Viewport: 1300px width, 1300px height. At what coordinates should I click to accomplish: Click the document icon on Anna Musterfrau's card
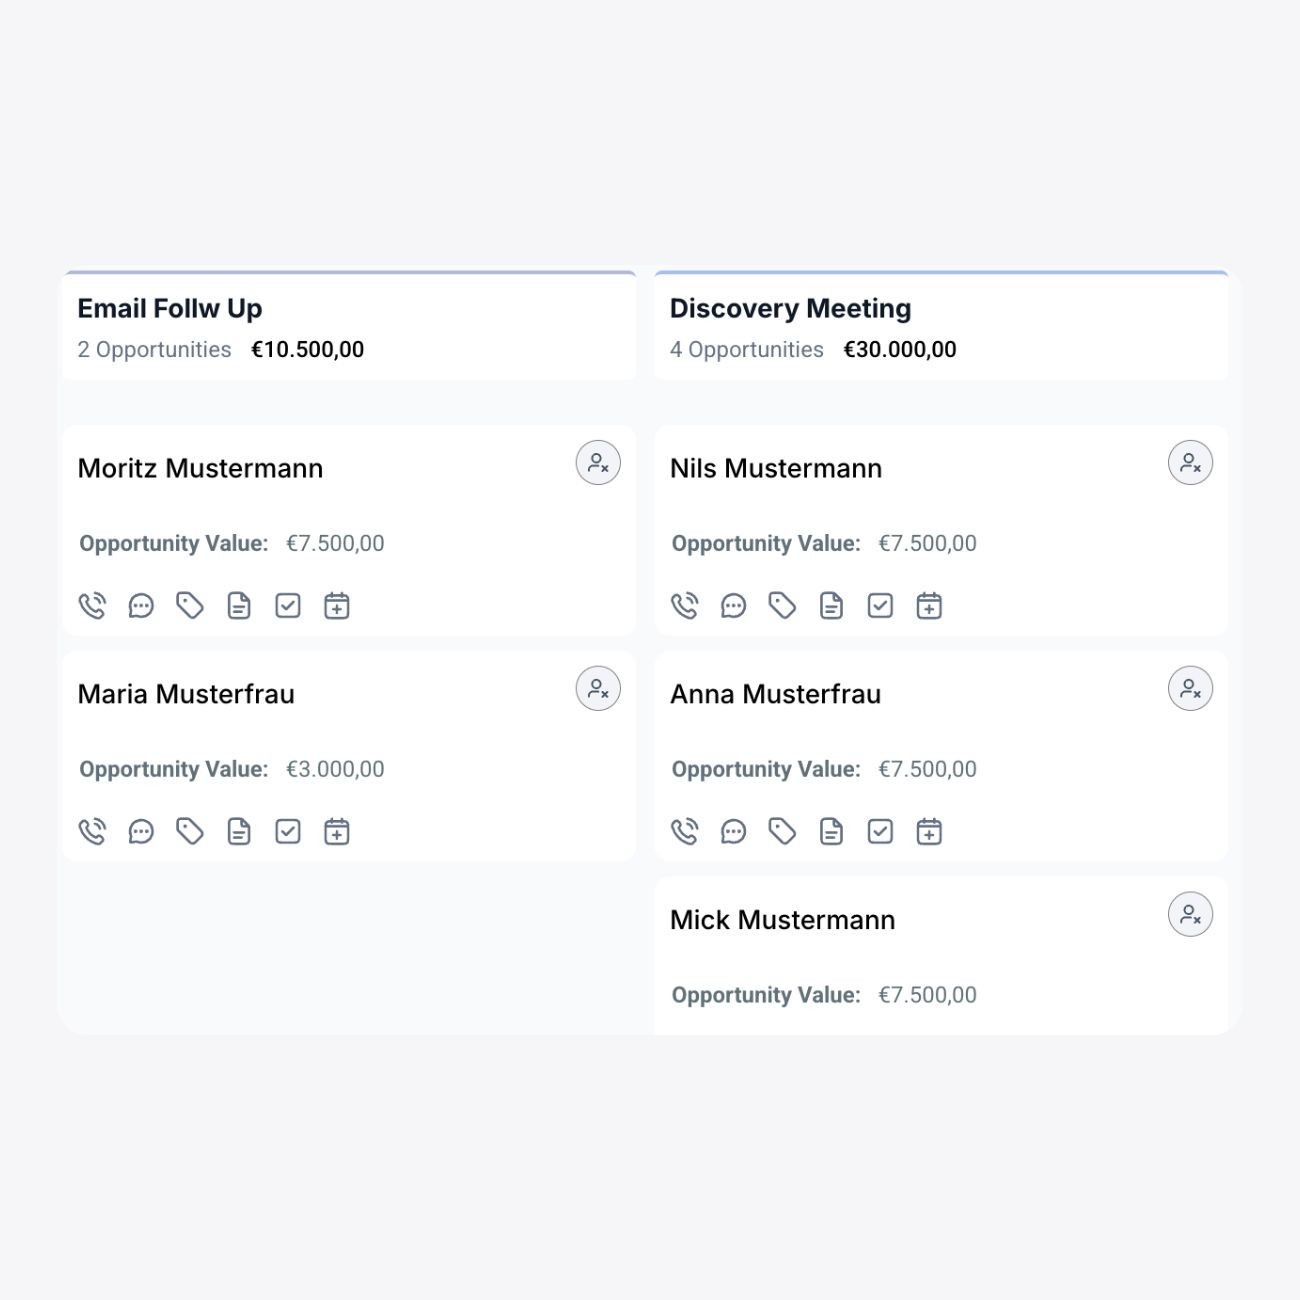pyautogui.click(x=831, y=831)
